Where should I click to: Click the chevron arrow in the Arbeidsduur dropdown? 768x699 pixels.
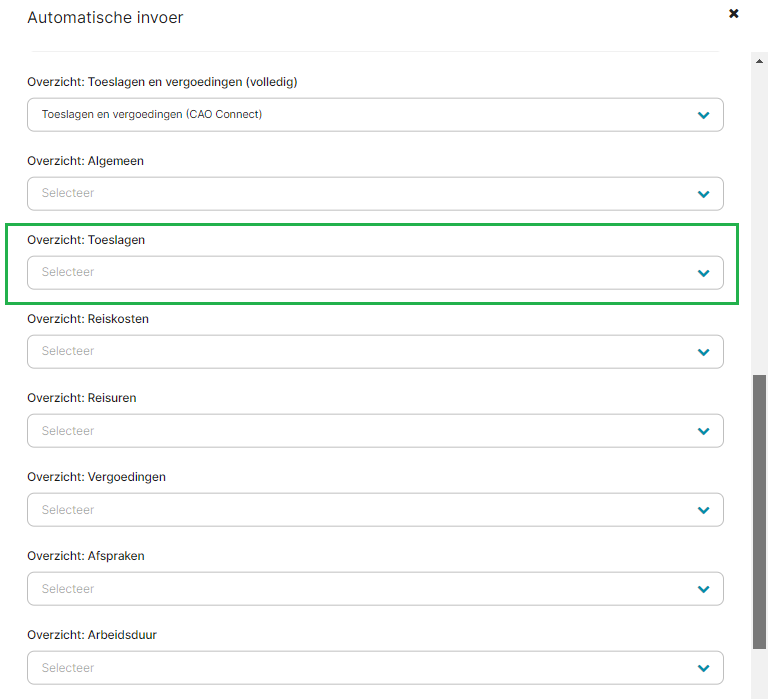click(703, 668)
